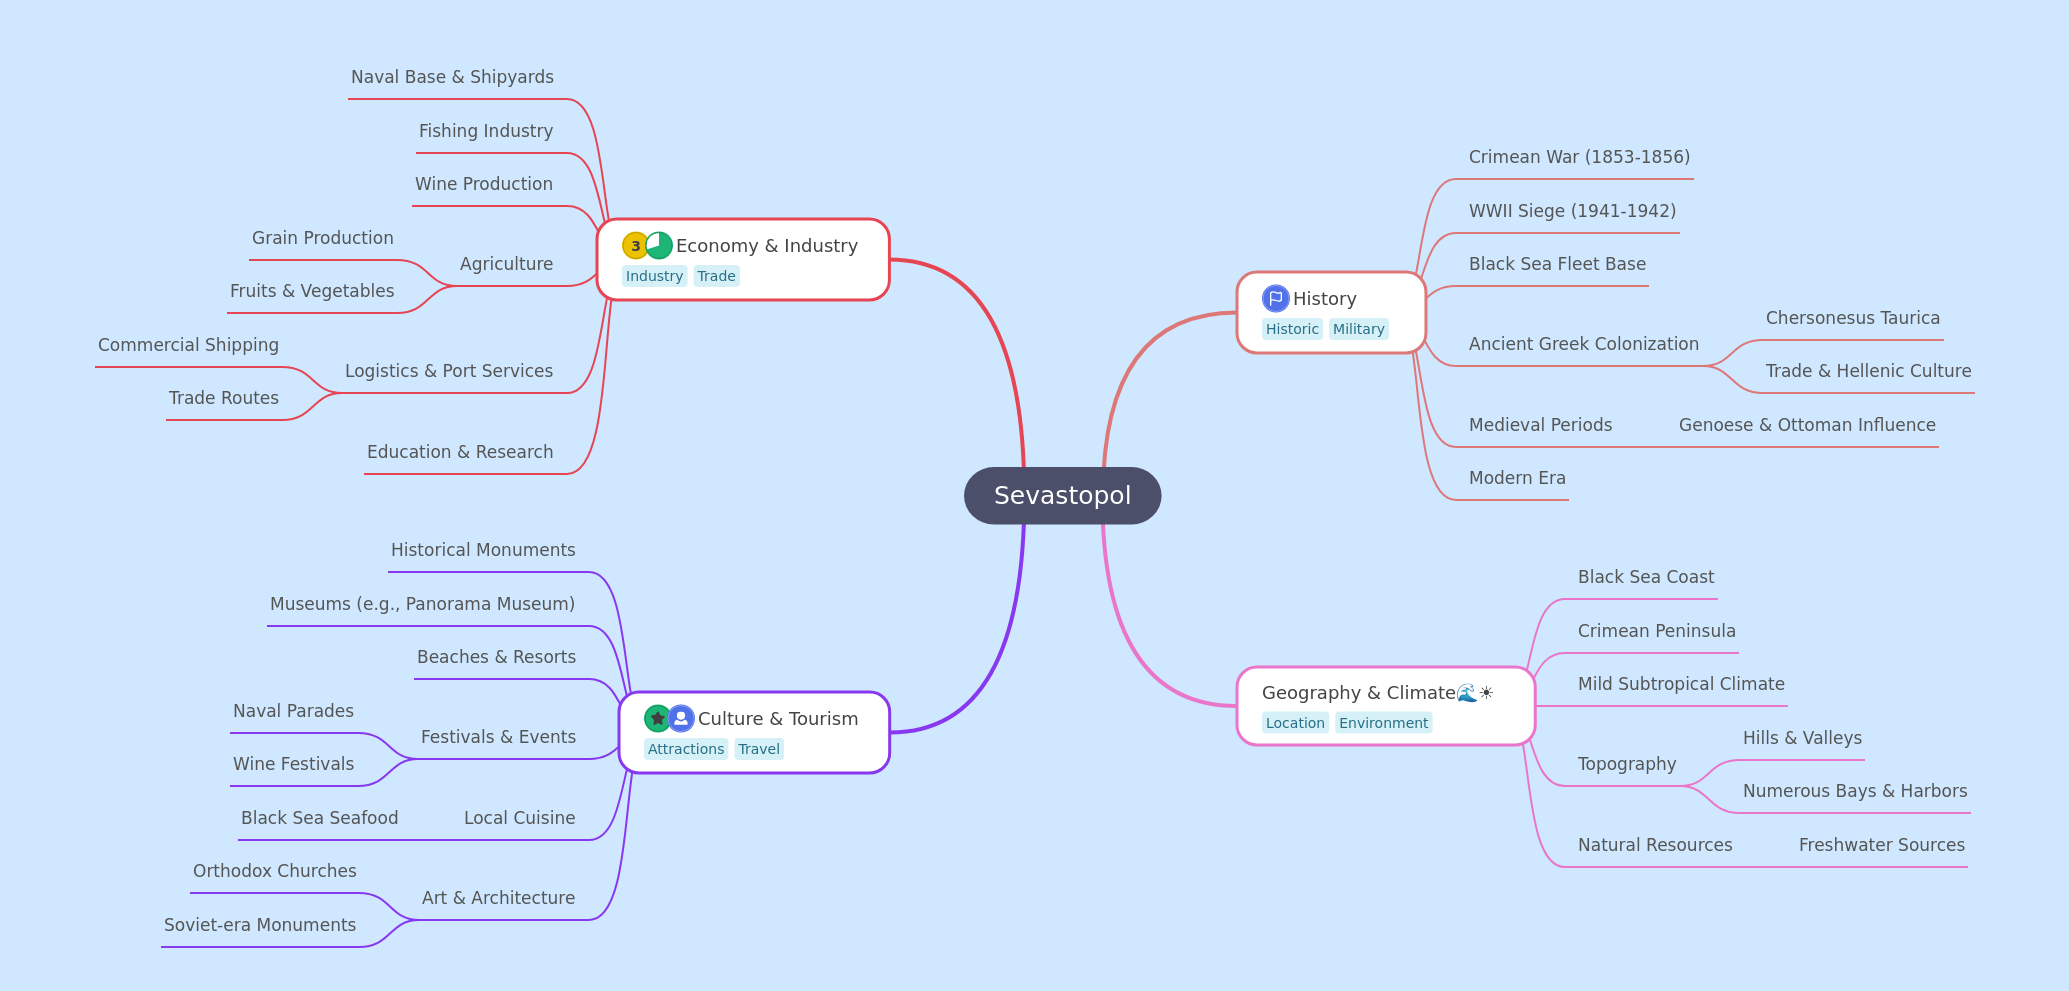Click the Military tag on History node
This screenshot has height=991, width=2069.
(x=1358, y=329)
